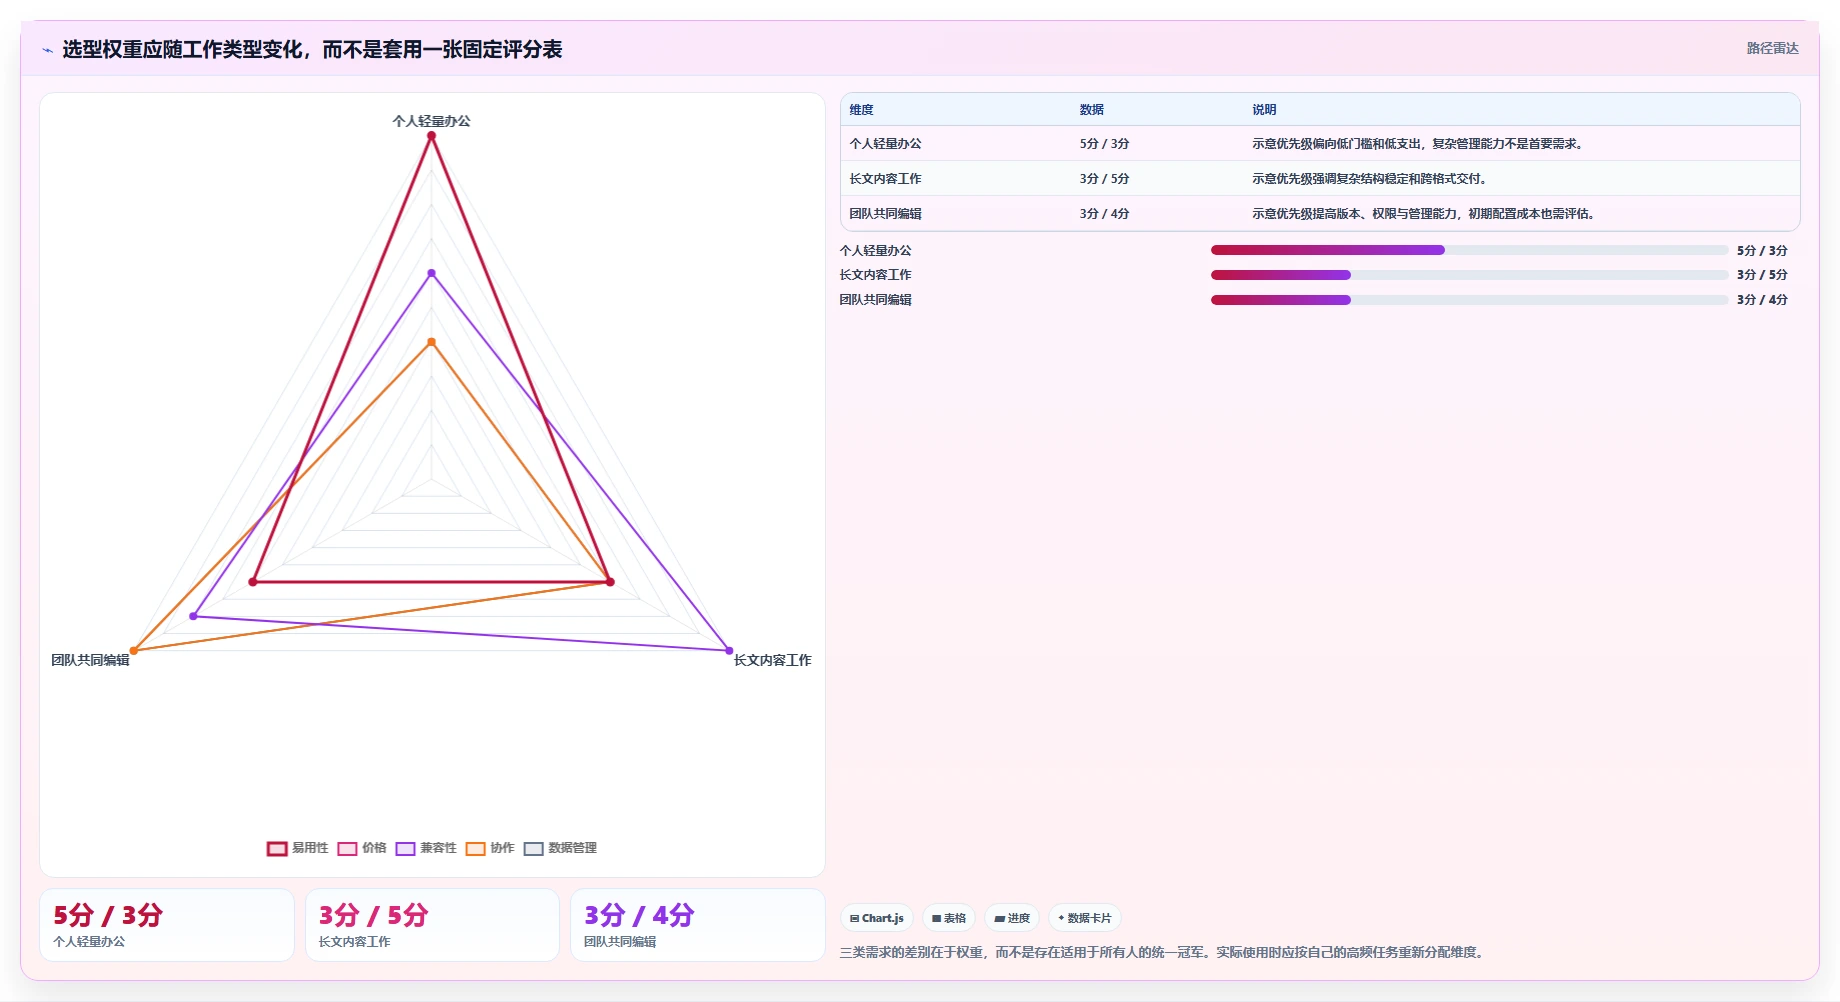Screen dimensions: 1840x1002
Task: Click the purple data point on the 个人轻量办公 axis
Action: [432, 273]
